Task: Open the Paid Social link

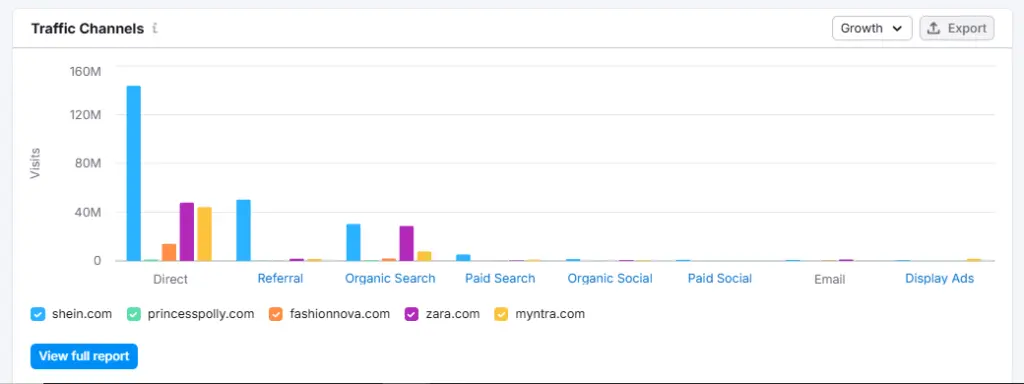Action: (x=720, y=278)
